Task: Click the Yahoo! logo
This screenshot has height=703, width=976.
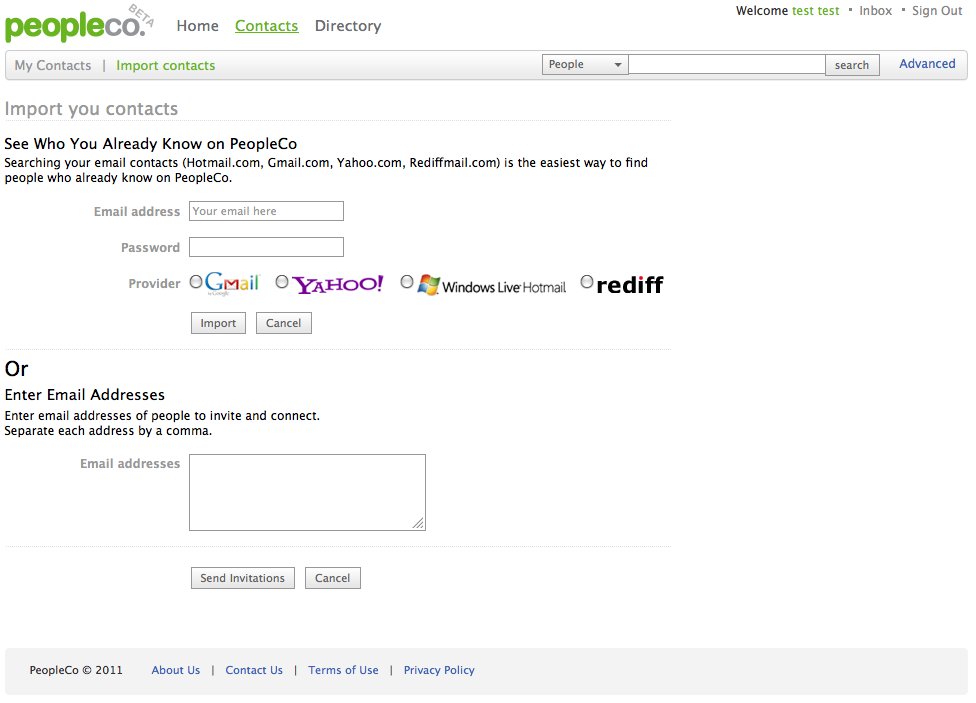Action: tap(338, 285)
